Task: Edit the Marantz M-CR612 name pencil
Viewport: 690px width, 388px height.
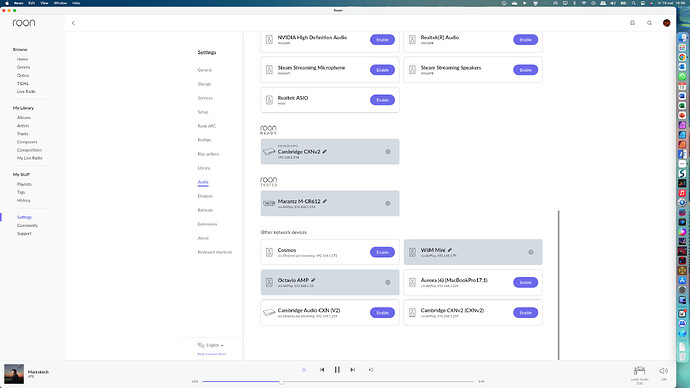Action: 325,201
